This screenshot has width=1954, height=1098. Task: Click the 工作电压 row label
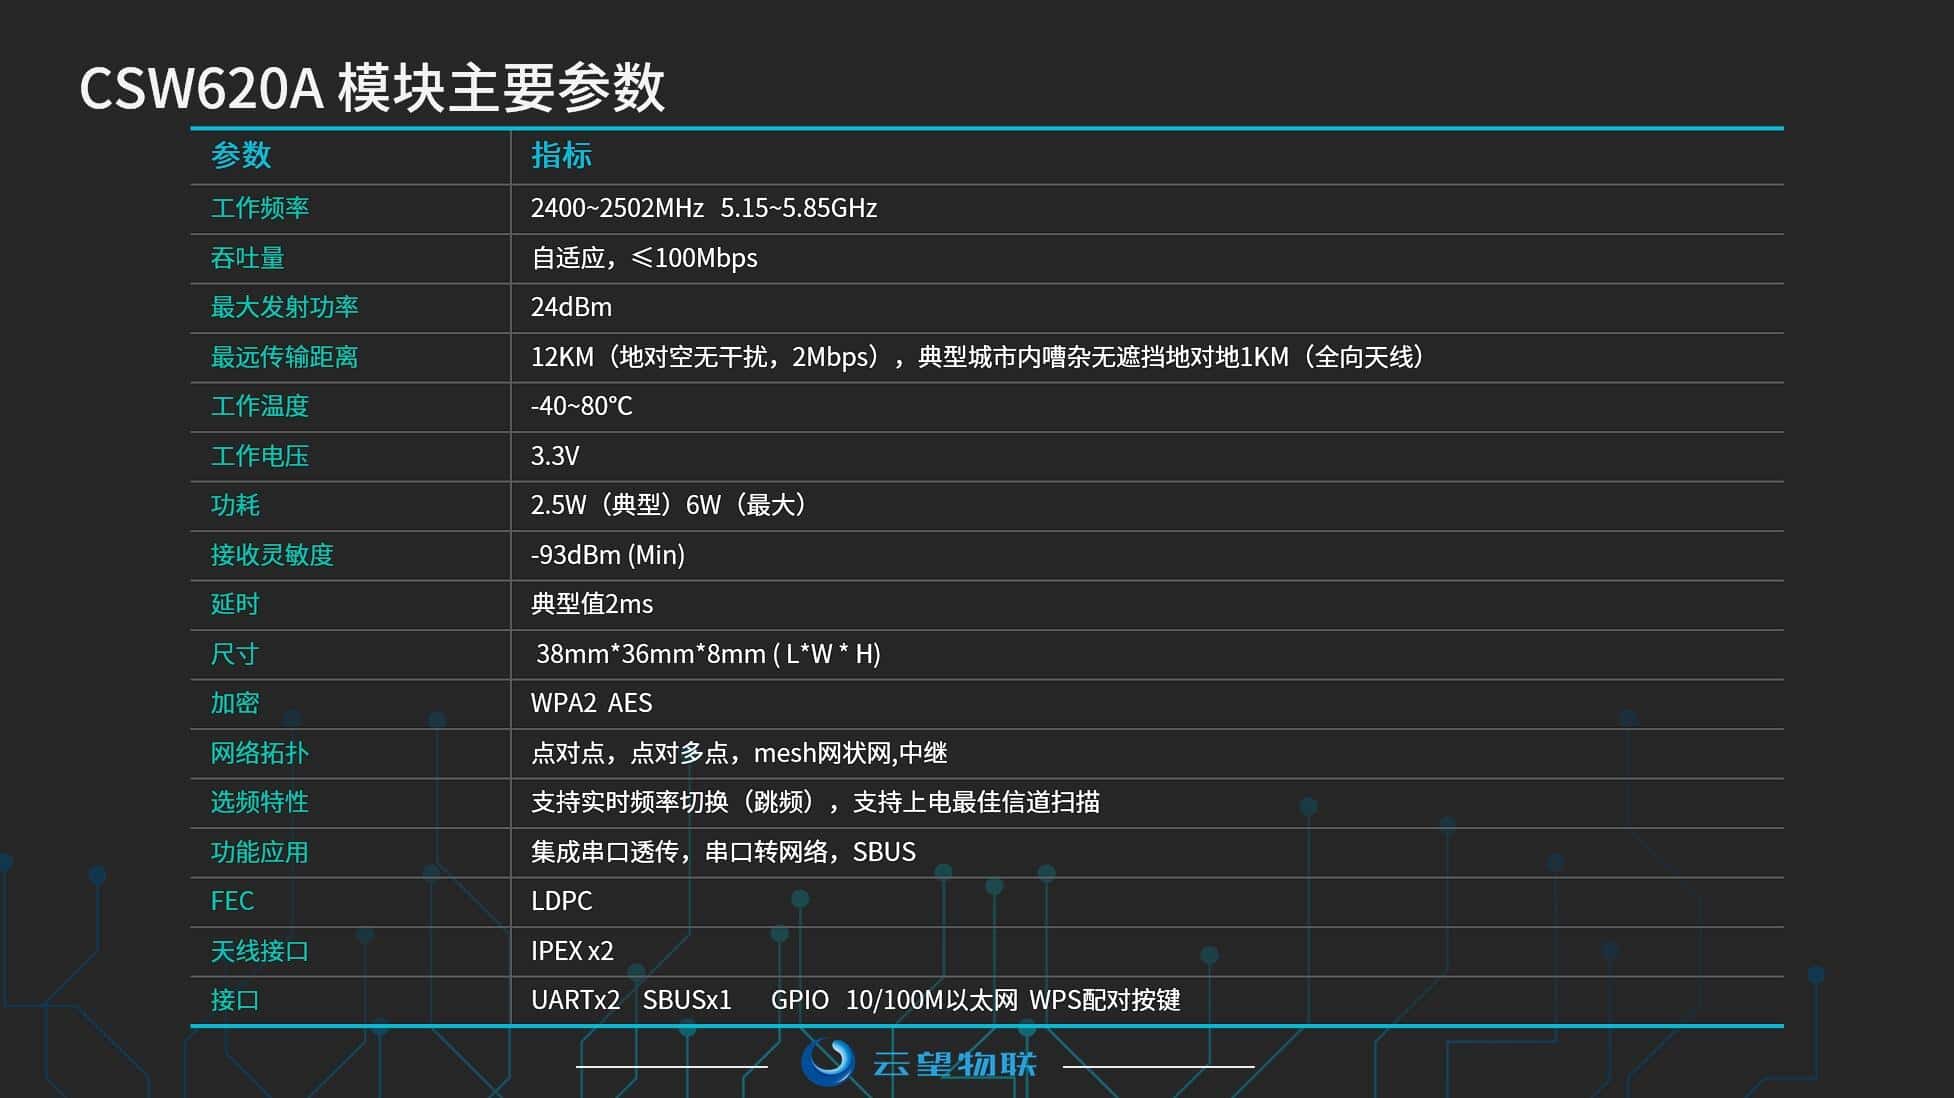pos(260,456)
